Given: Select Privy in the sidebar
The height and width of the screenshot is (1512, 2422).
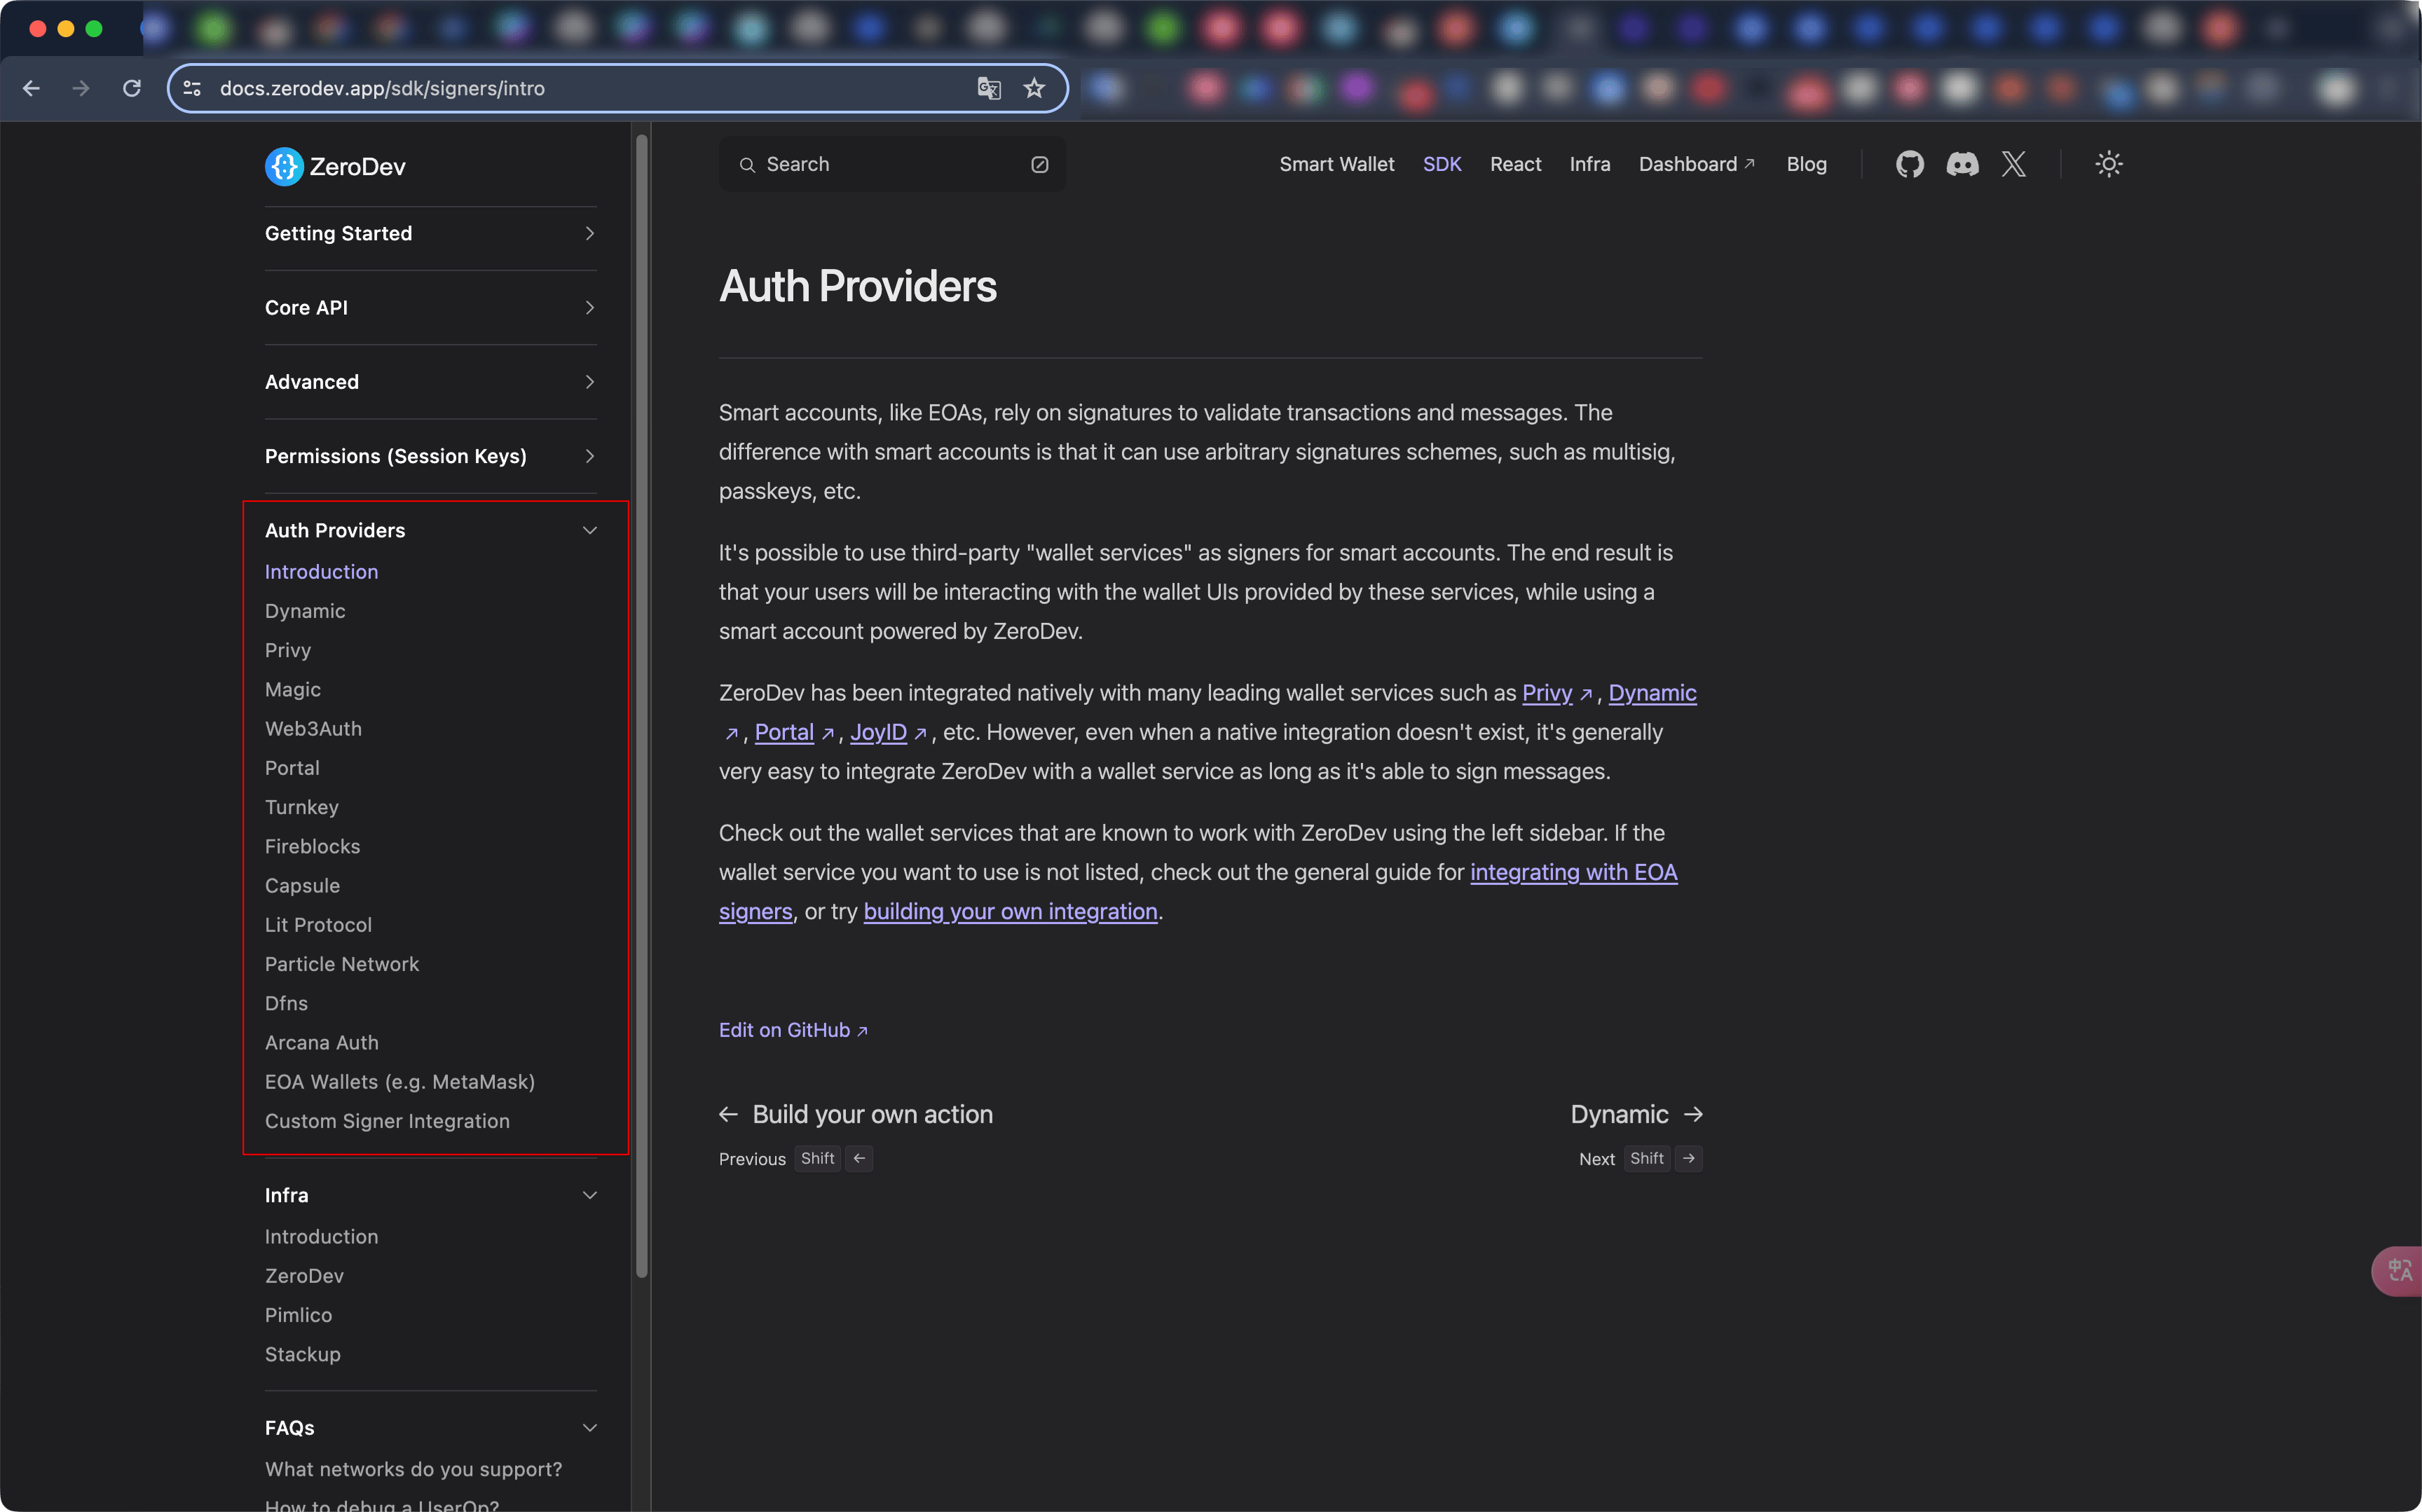Looking at the screenshot, I should (288, 650).
